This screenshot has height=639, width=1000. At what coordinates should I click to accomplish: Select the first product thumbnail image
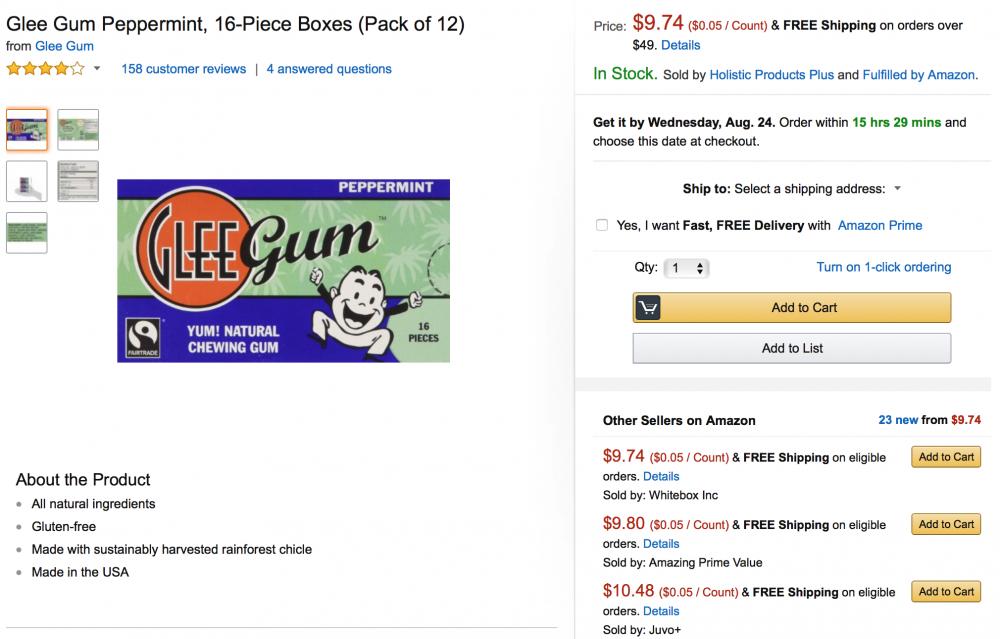[x=27, y=129]
